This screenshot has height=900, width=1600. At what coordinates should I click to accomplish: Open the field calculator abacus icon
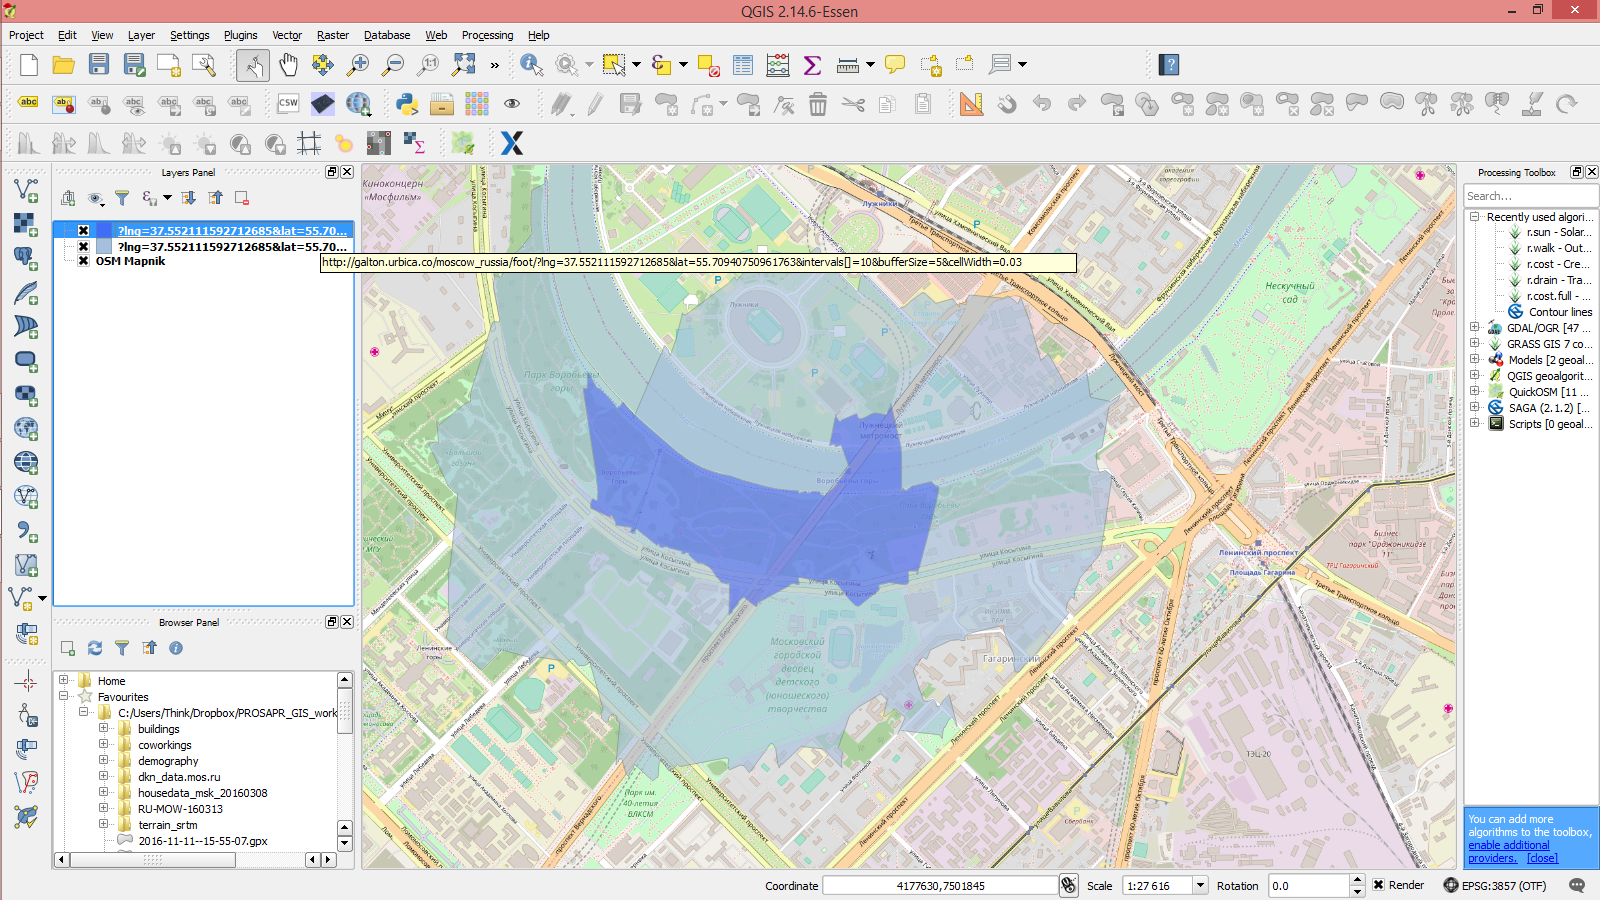(778, 65)
